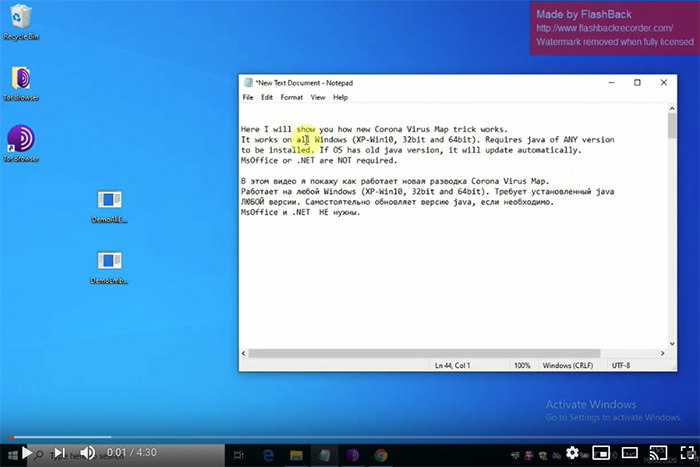
Task: Minimize the Notepad window
Action: pos(611,83)
